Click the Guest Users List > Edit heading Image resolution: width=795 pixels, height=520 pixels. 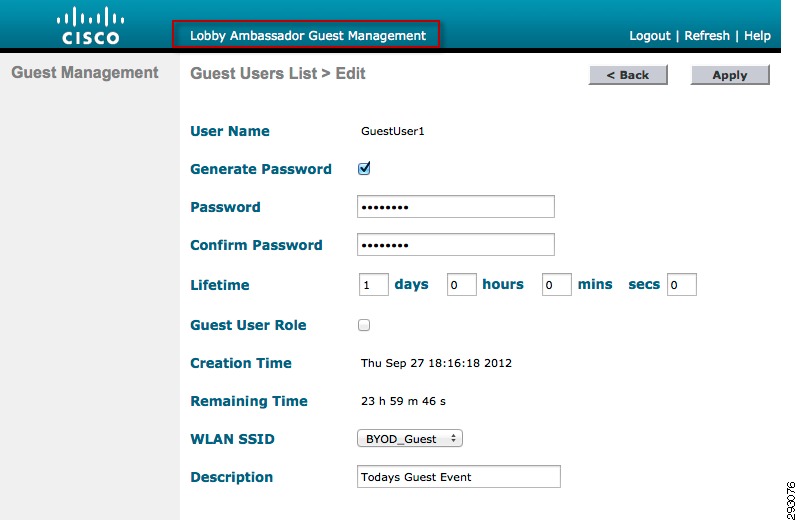(278, 73)
